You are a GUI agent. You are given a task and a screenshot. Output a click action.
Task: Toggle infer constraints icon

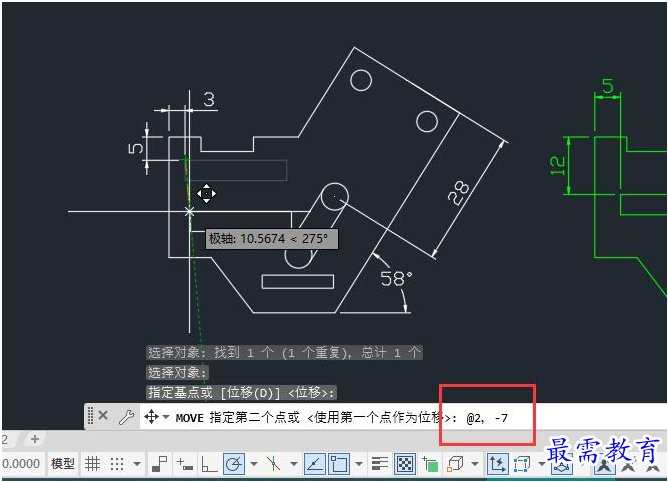tap(159, 464)
